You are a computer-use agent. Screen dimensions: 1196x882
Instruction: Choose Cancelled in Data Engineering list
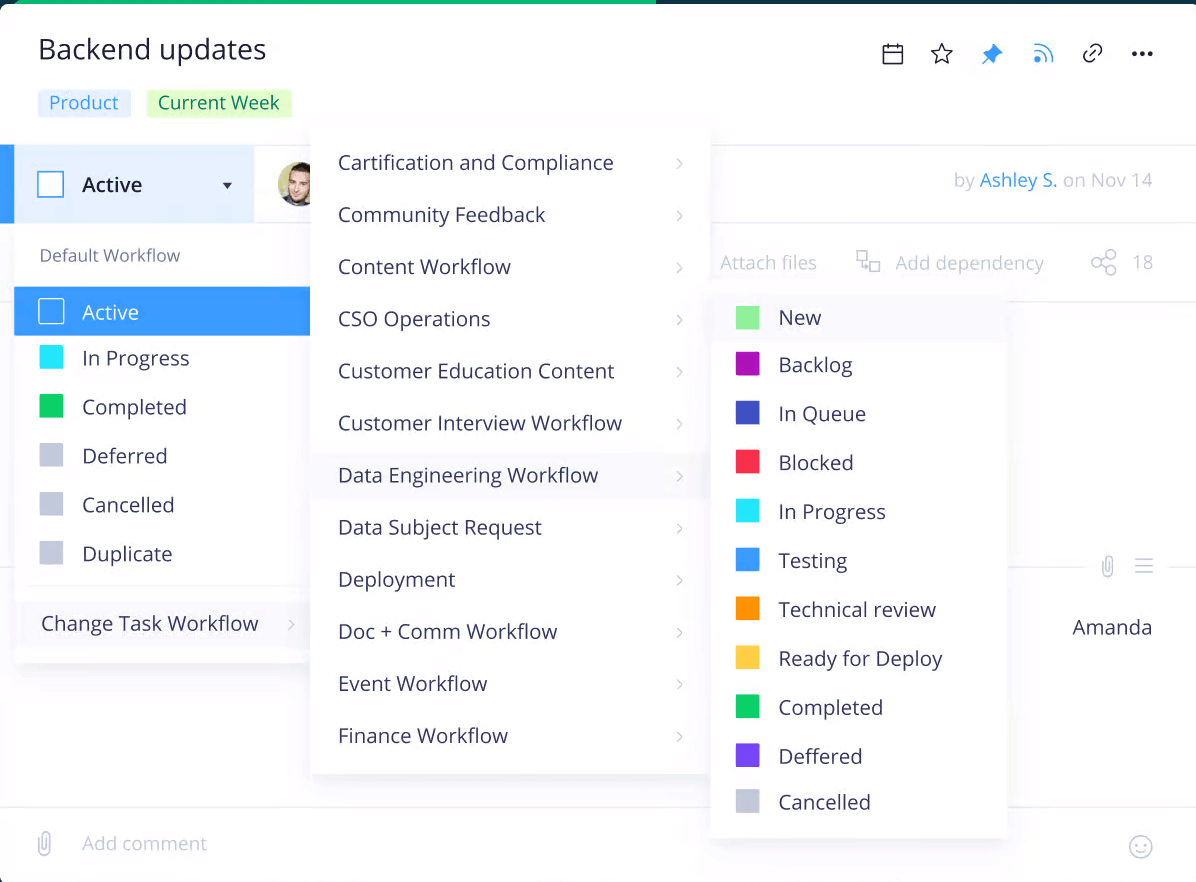[x=858, y=802]
